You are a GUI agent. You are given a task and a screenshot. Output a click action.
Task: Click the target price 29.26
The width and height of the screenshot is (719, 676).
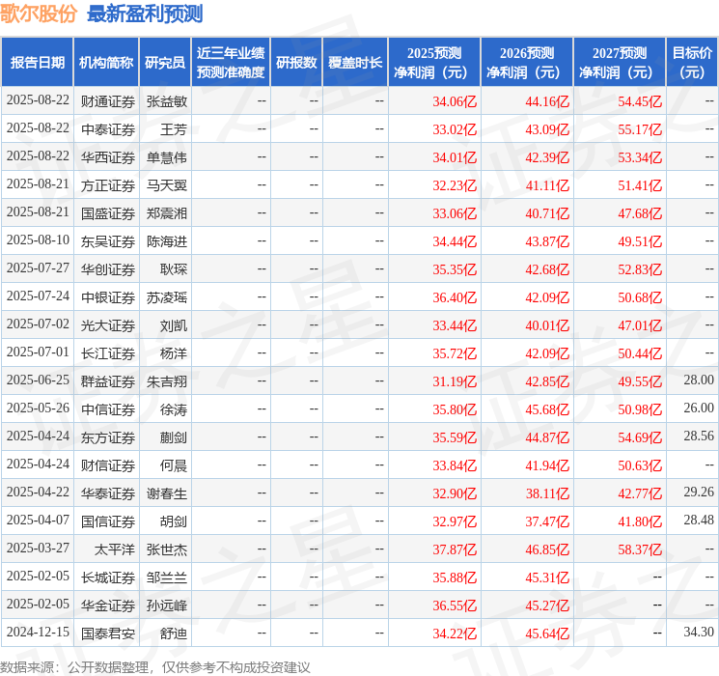pyautogui.click(x=698, y=492)
